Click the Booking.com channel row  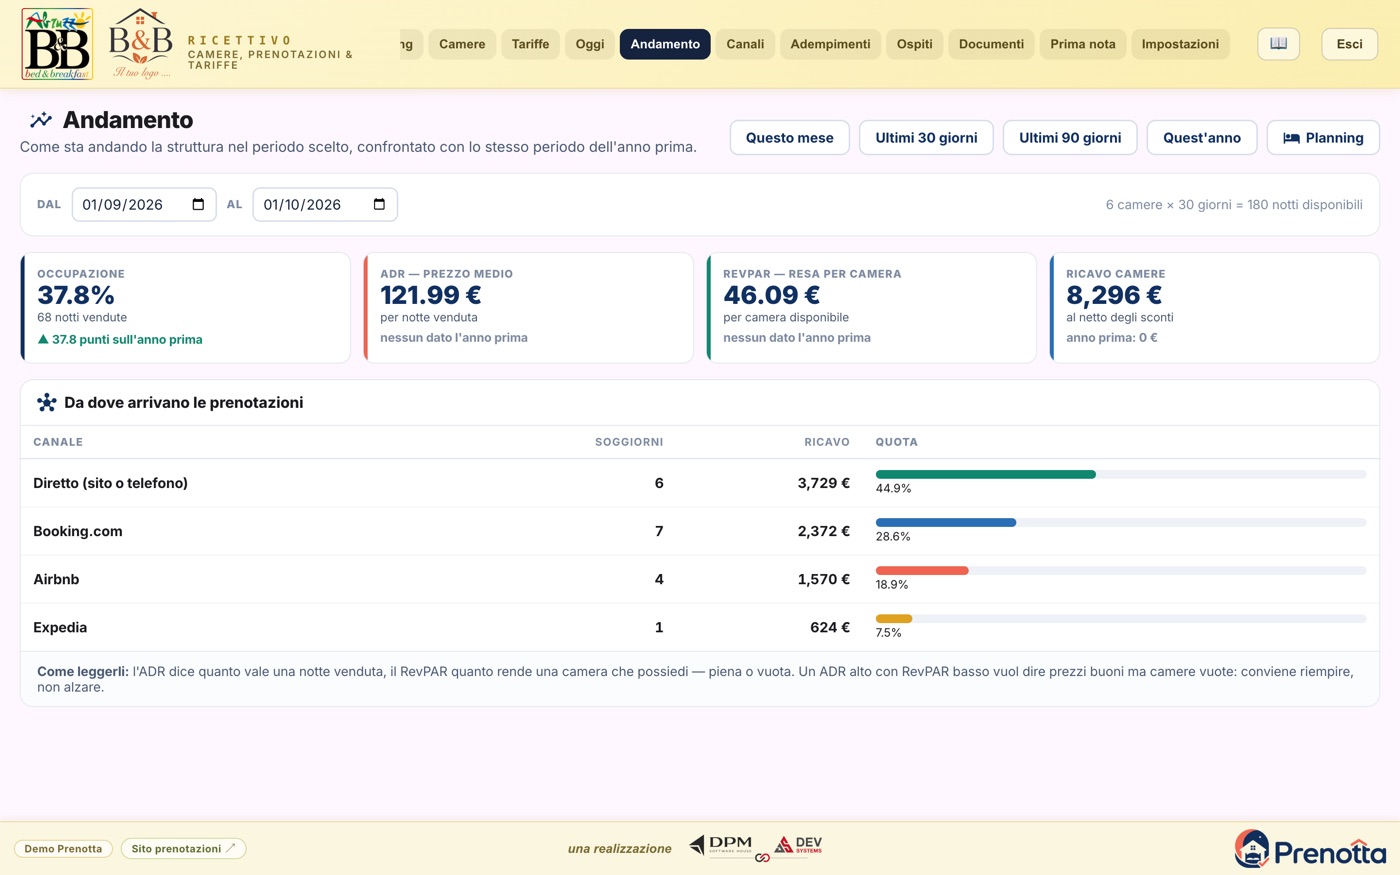[x=700, y=531]
